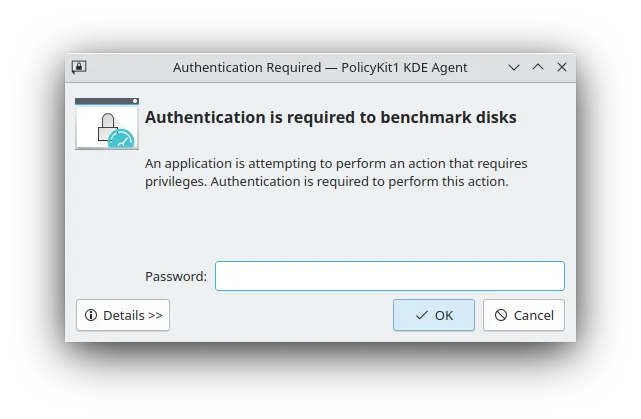Click the Password: label
641x419 pixels.
pos(176,276)
